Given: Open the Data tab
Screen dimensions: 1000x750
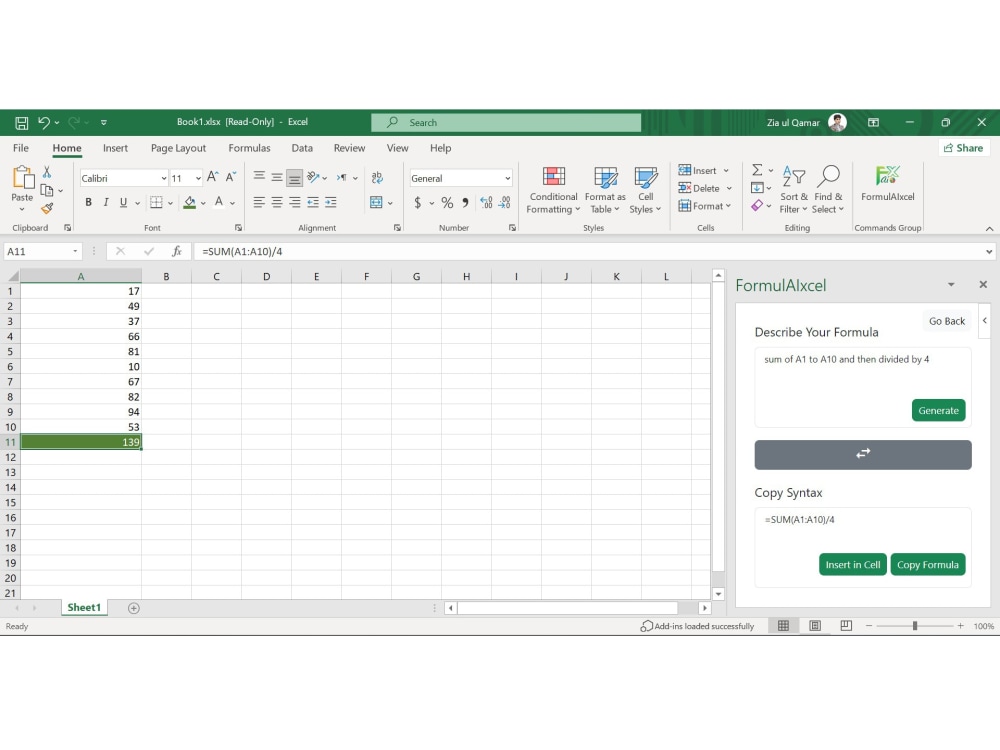Looking at the screenshot, I should 302,148.
